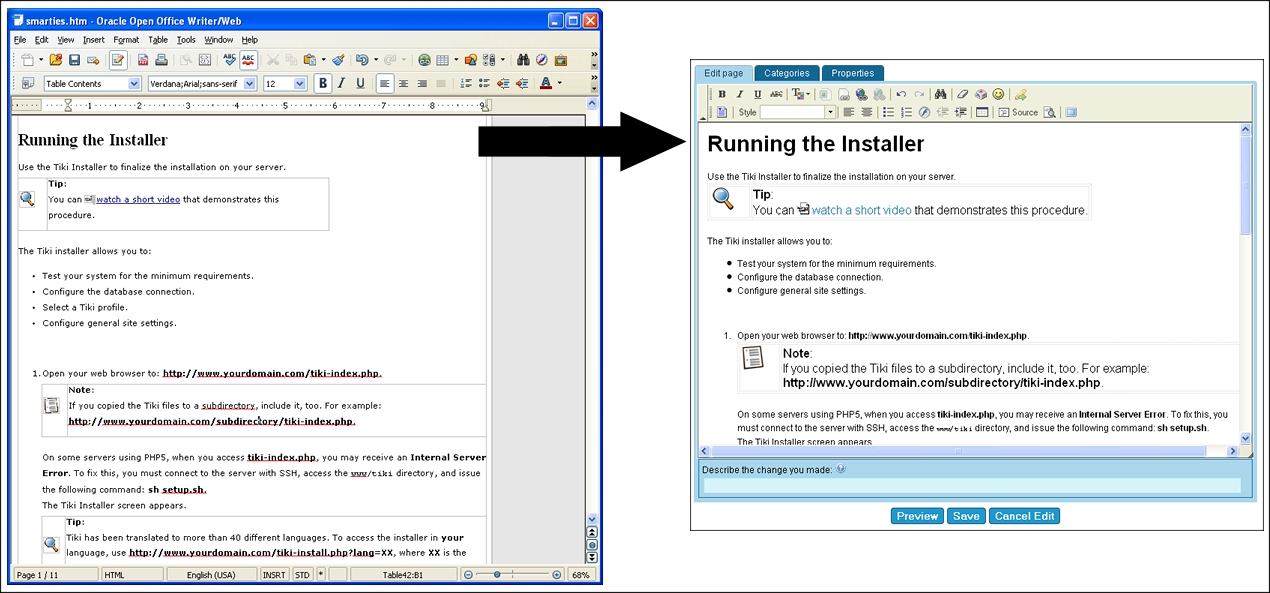This screenshot has width=1270, height=593.
Task: Toggle Edit File mode in Writer toolbar
Action: (x=118, y=60)
